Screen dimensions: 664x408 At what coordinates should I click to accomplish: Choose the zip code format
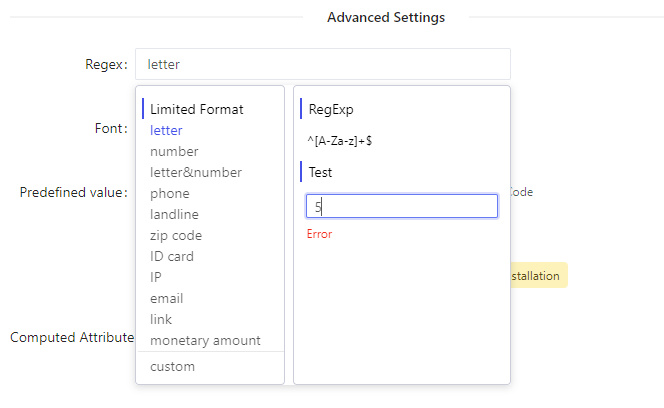coord(176,236)
